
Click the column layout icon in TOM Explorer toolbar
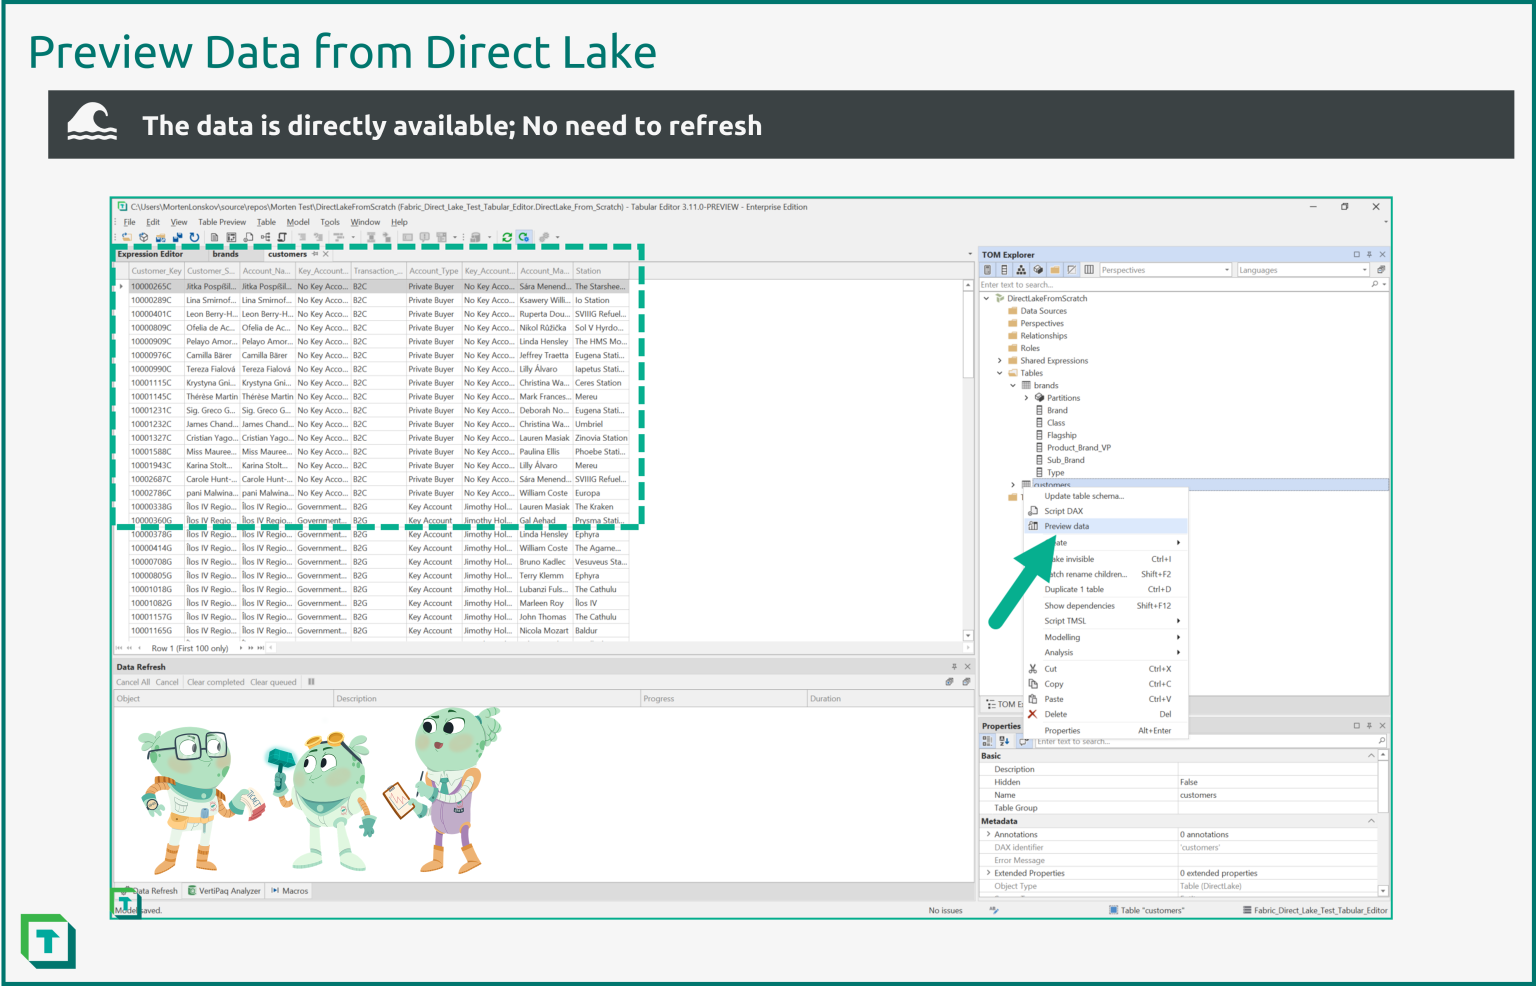1089,269
